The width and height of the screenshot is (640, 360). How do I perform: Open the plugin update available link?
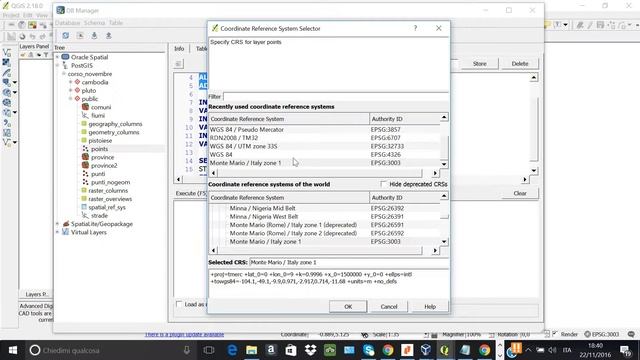coord(184,334)
